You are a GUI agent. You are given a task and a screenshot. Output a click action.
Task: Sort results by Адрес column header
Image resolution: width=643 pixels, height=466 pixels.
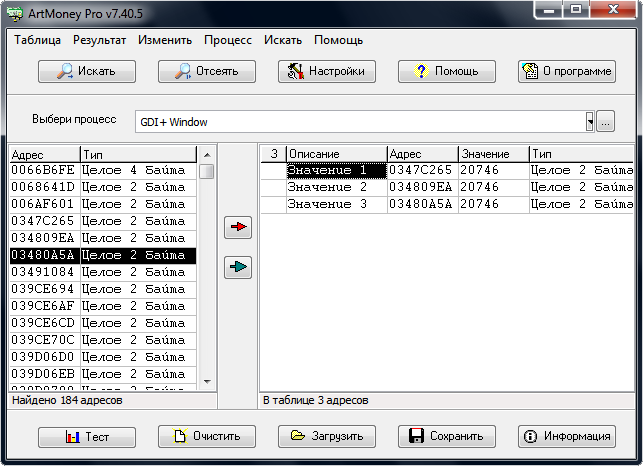(44, 154)
